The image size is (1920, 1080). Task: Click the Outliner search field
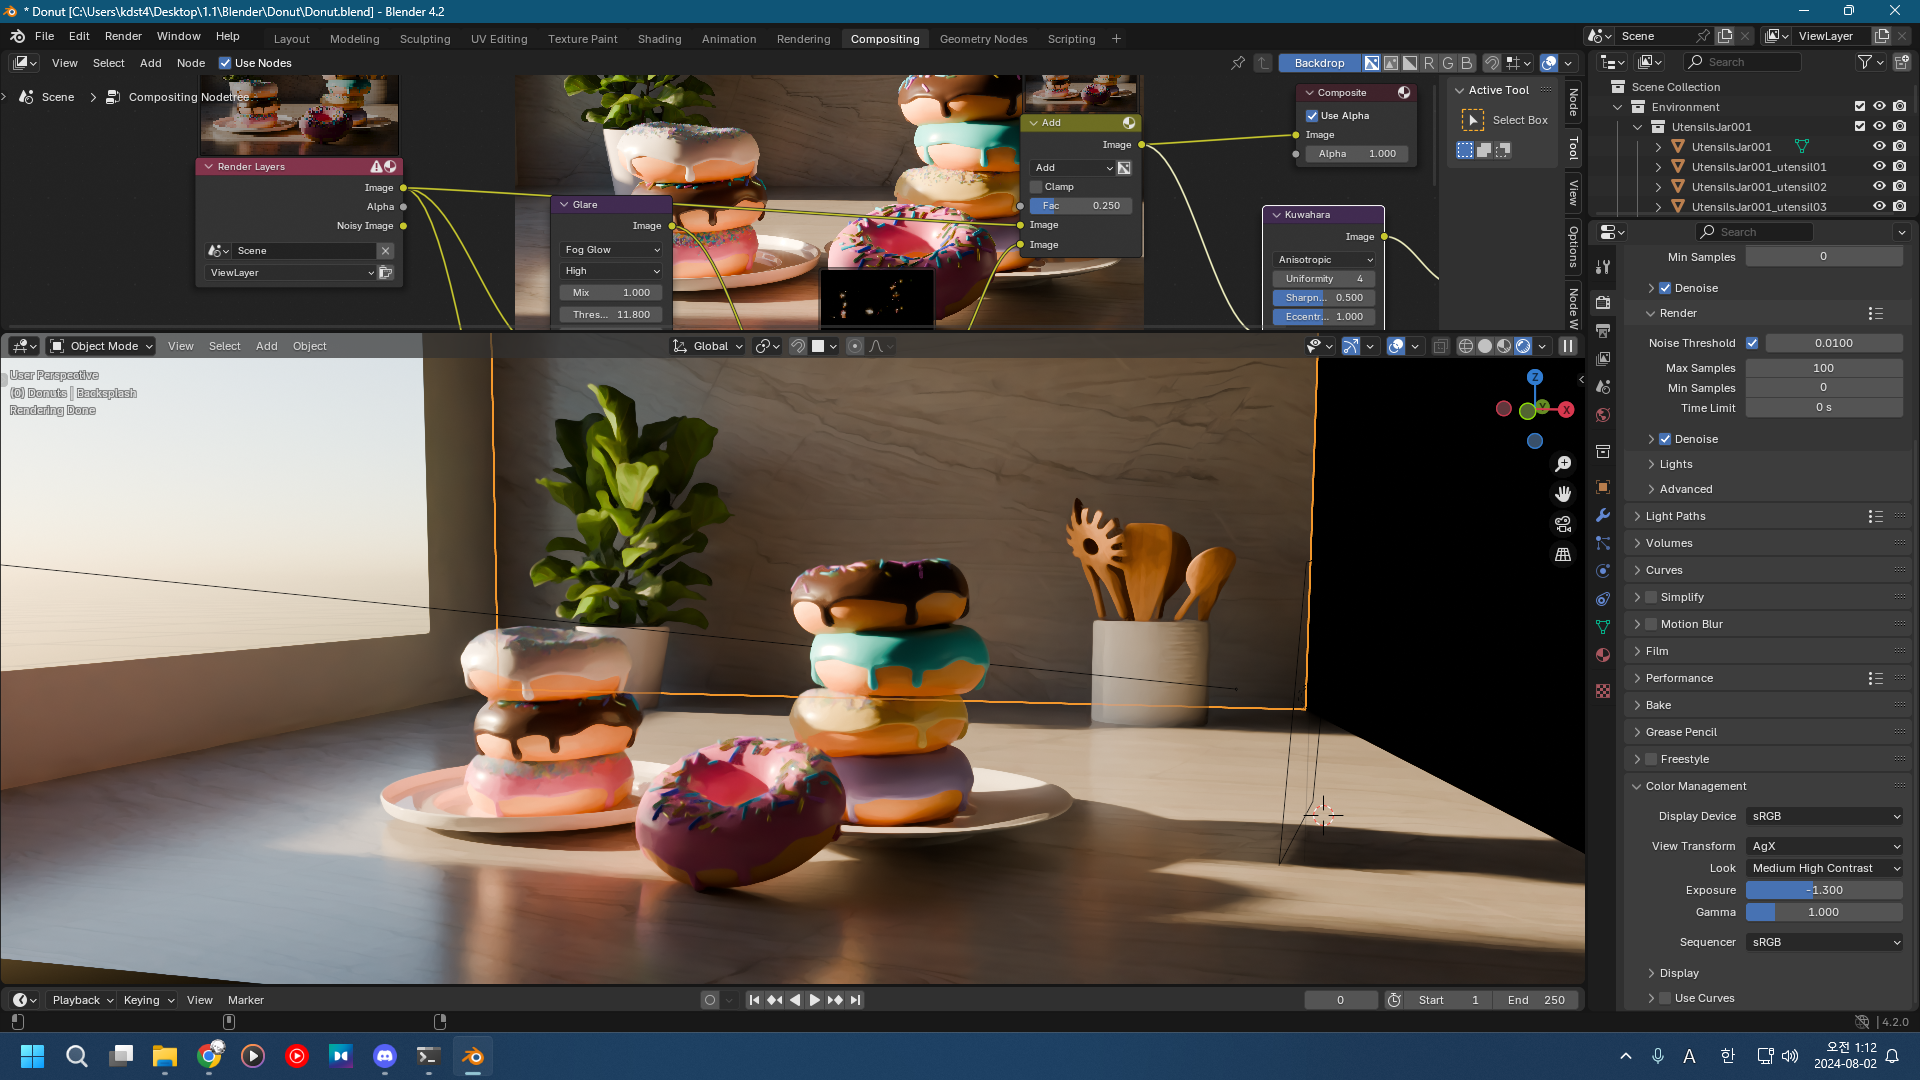[x=1743, y=62]
